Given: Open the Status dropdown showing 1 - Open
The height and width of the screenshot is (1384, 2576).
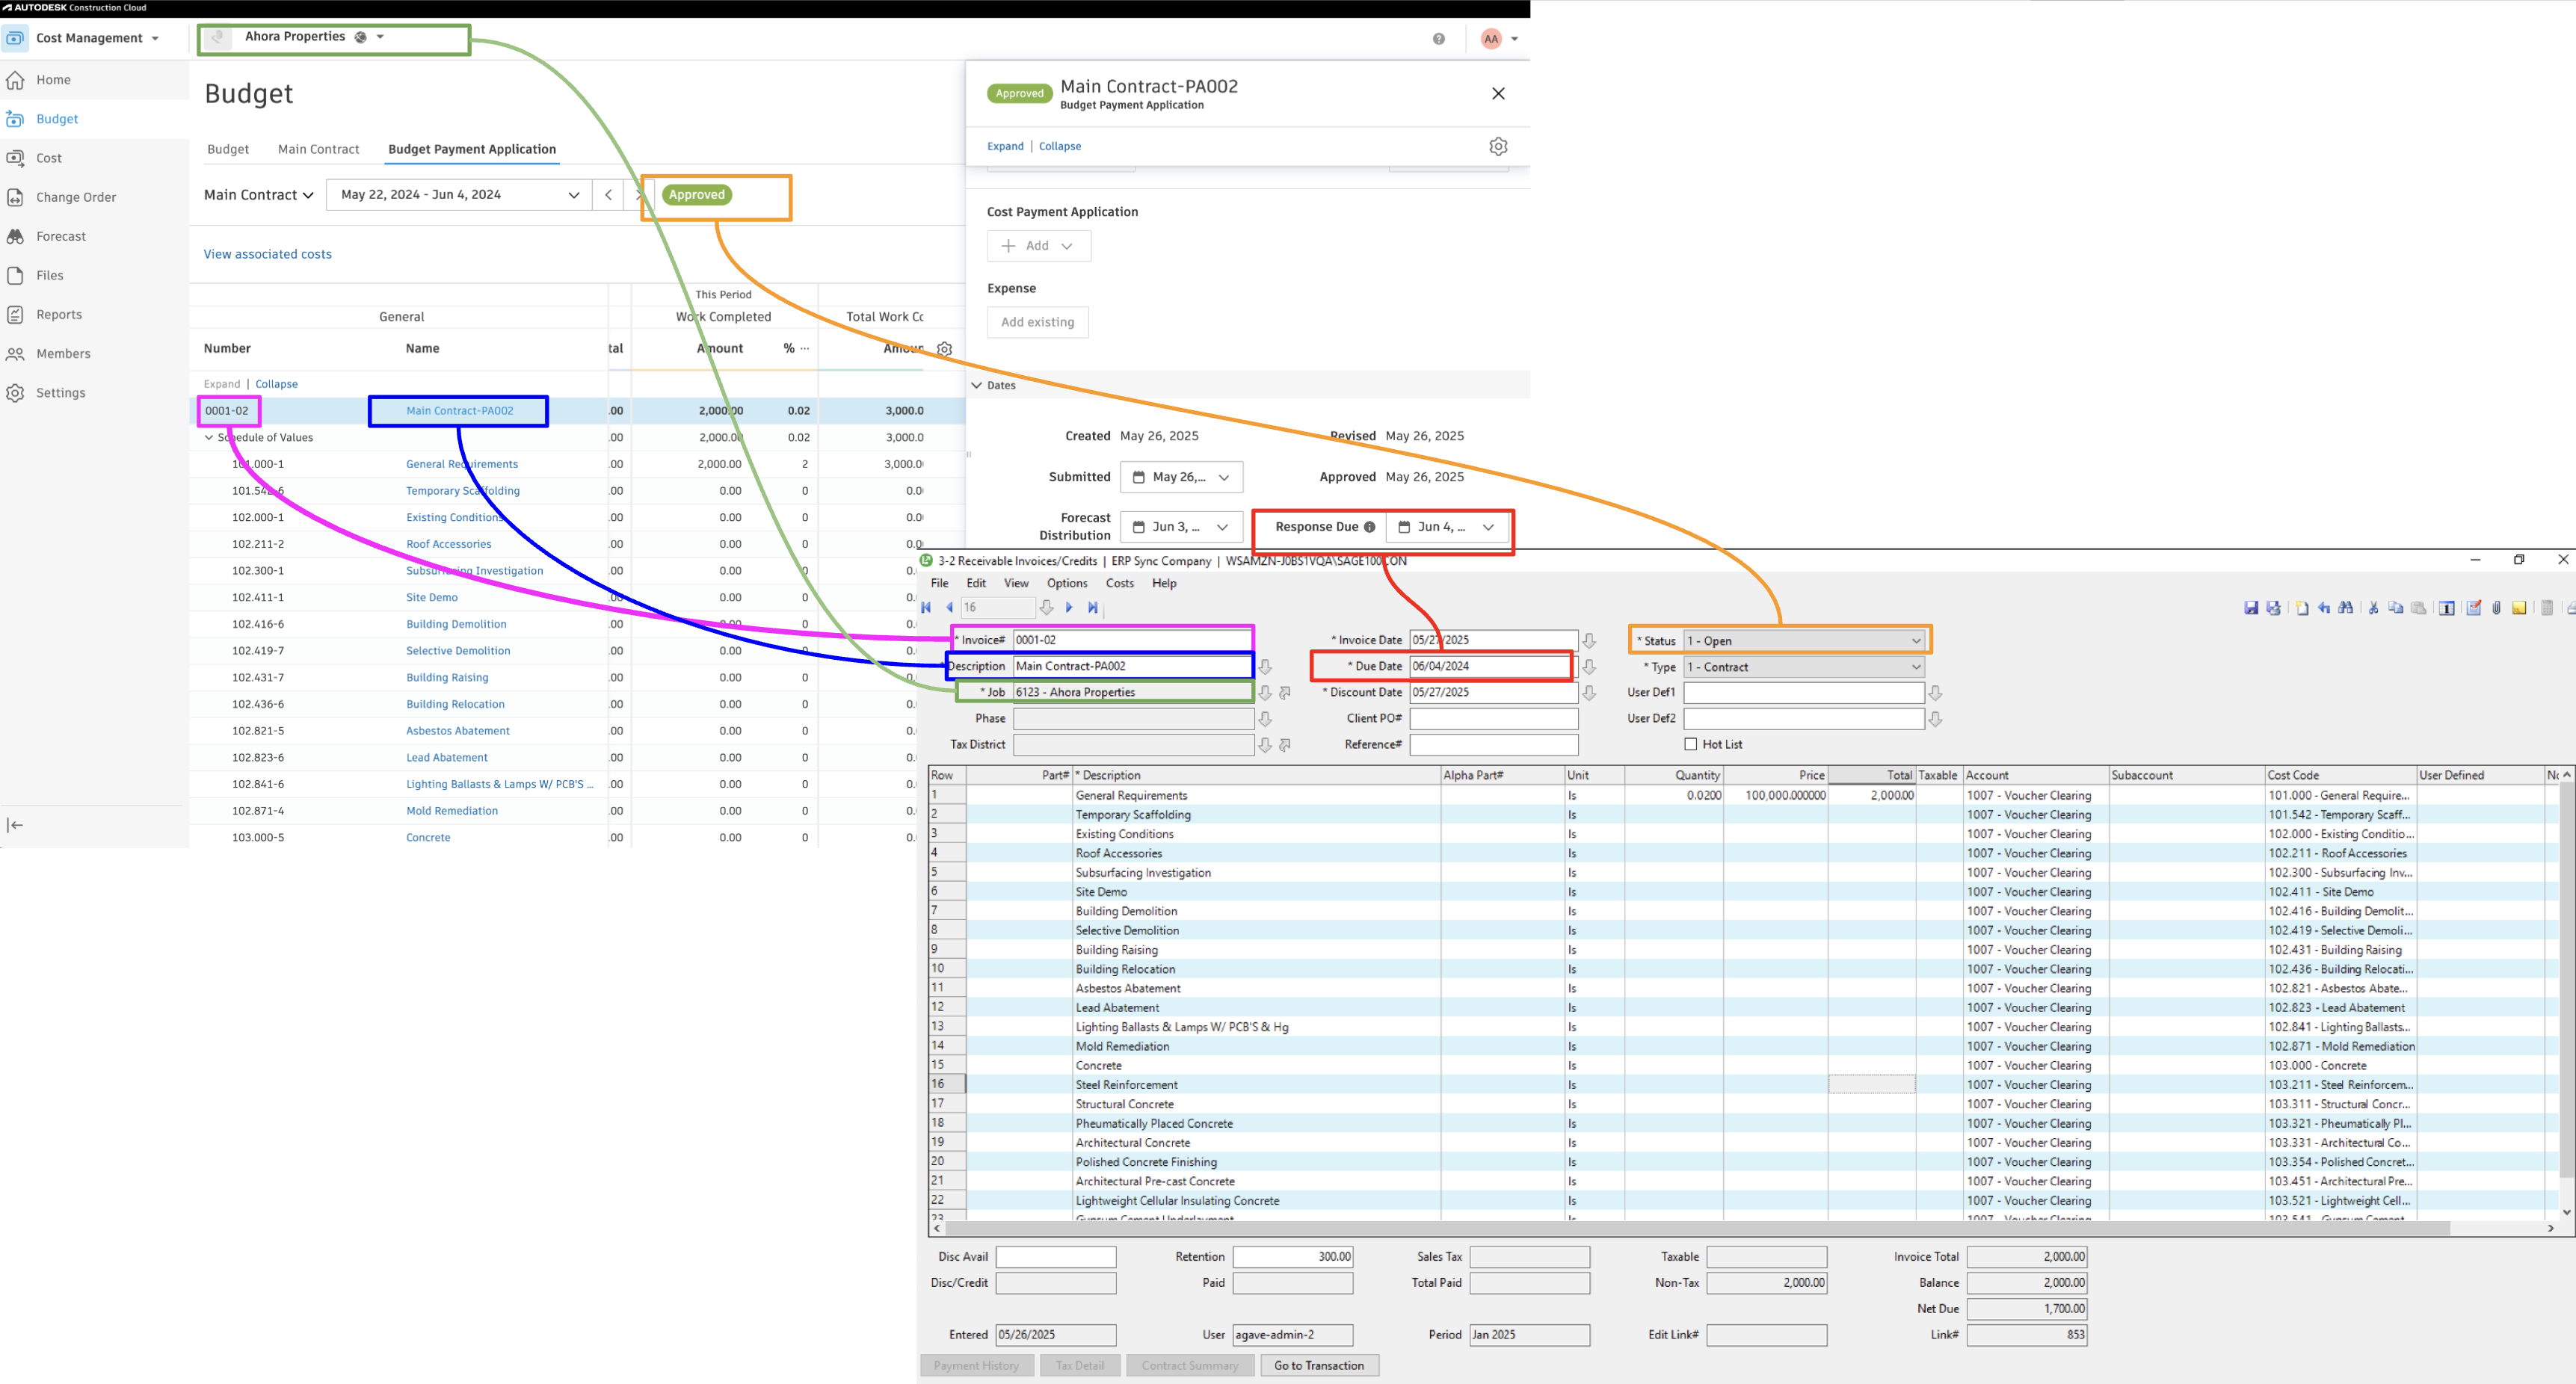Looking at the screenshot, I should pos(1804,641).
